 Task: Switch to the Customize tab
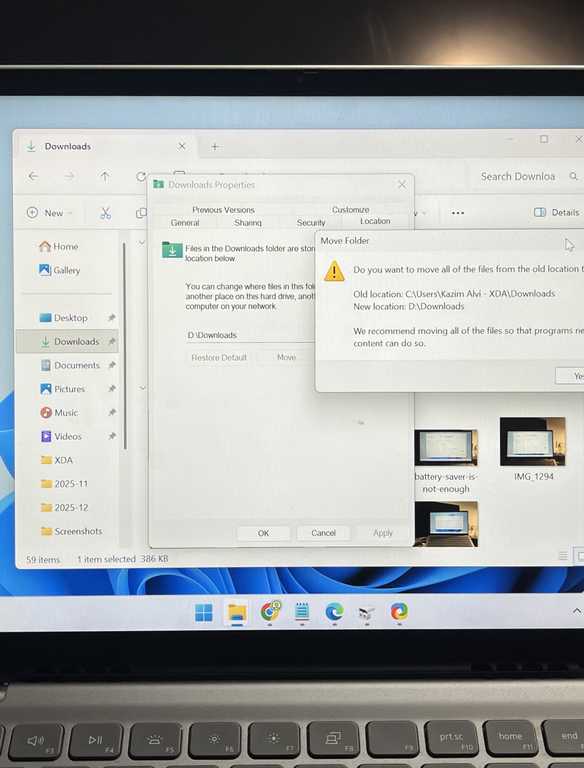coord(350,210)
